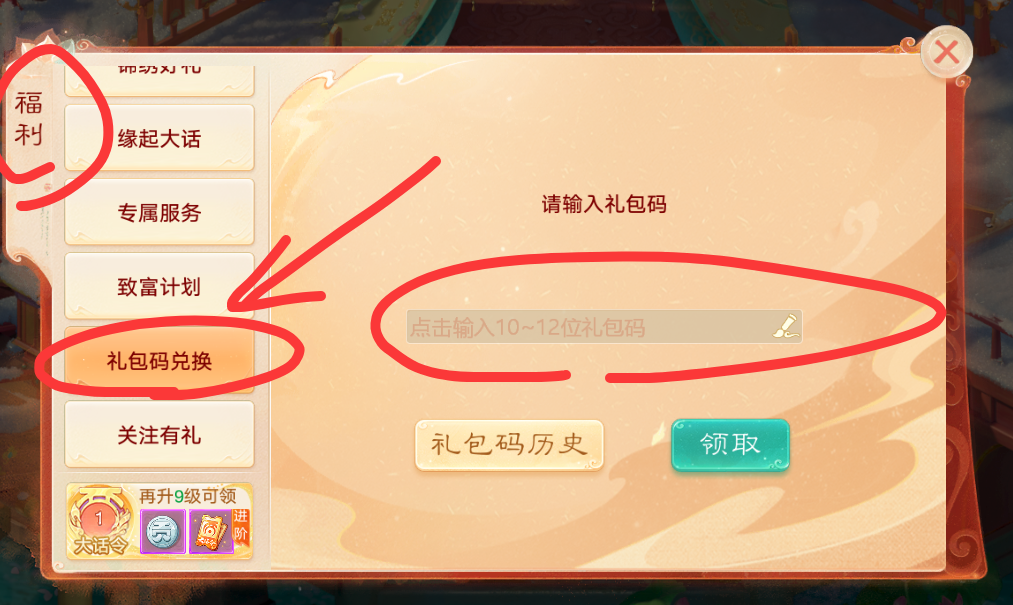Screen dimensions: 1013x605
Task: Click the 再升9级可领 reward text
Action: [187, 496]
